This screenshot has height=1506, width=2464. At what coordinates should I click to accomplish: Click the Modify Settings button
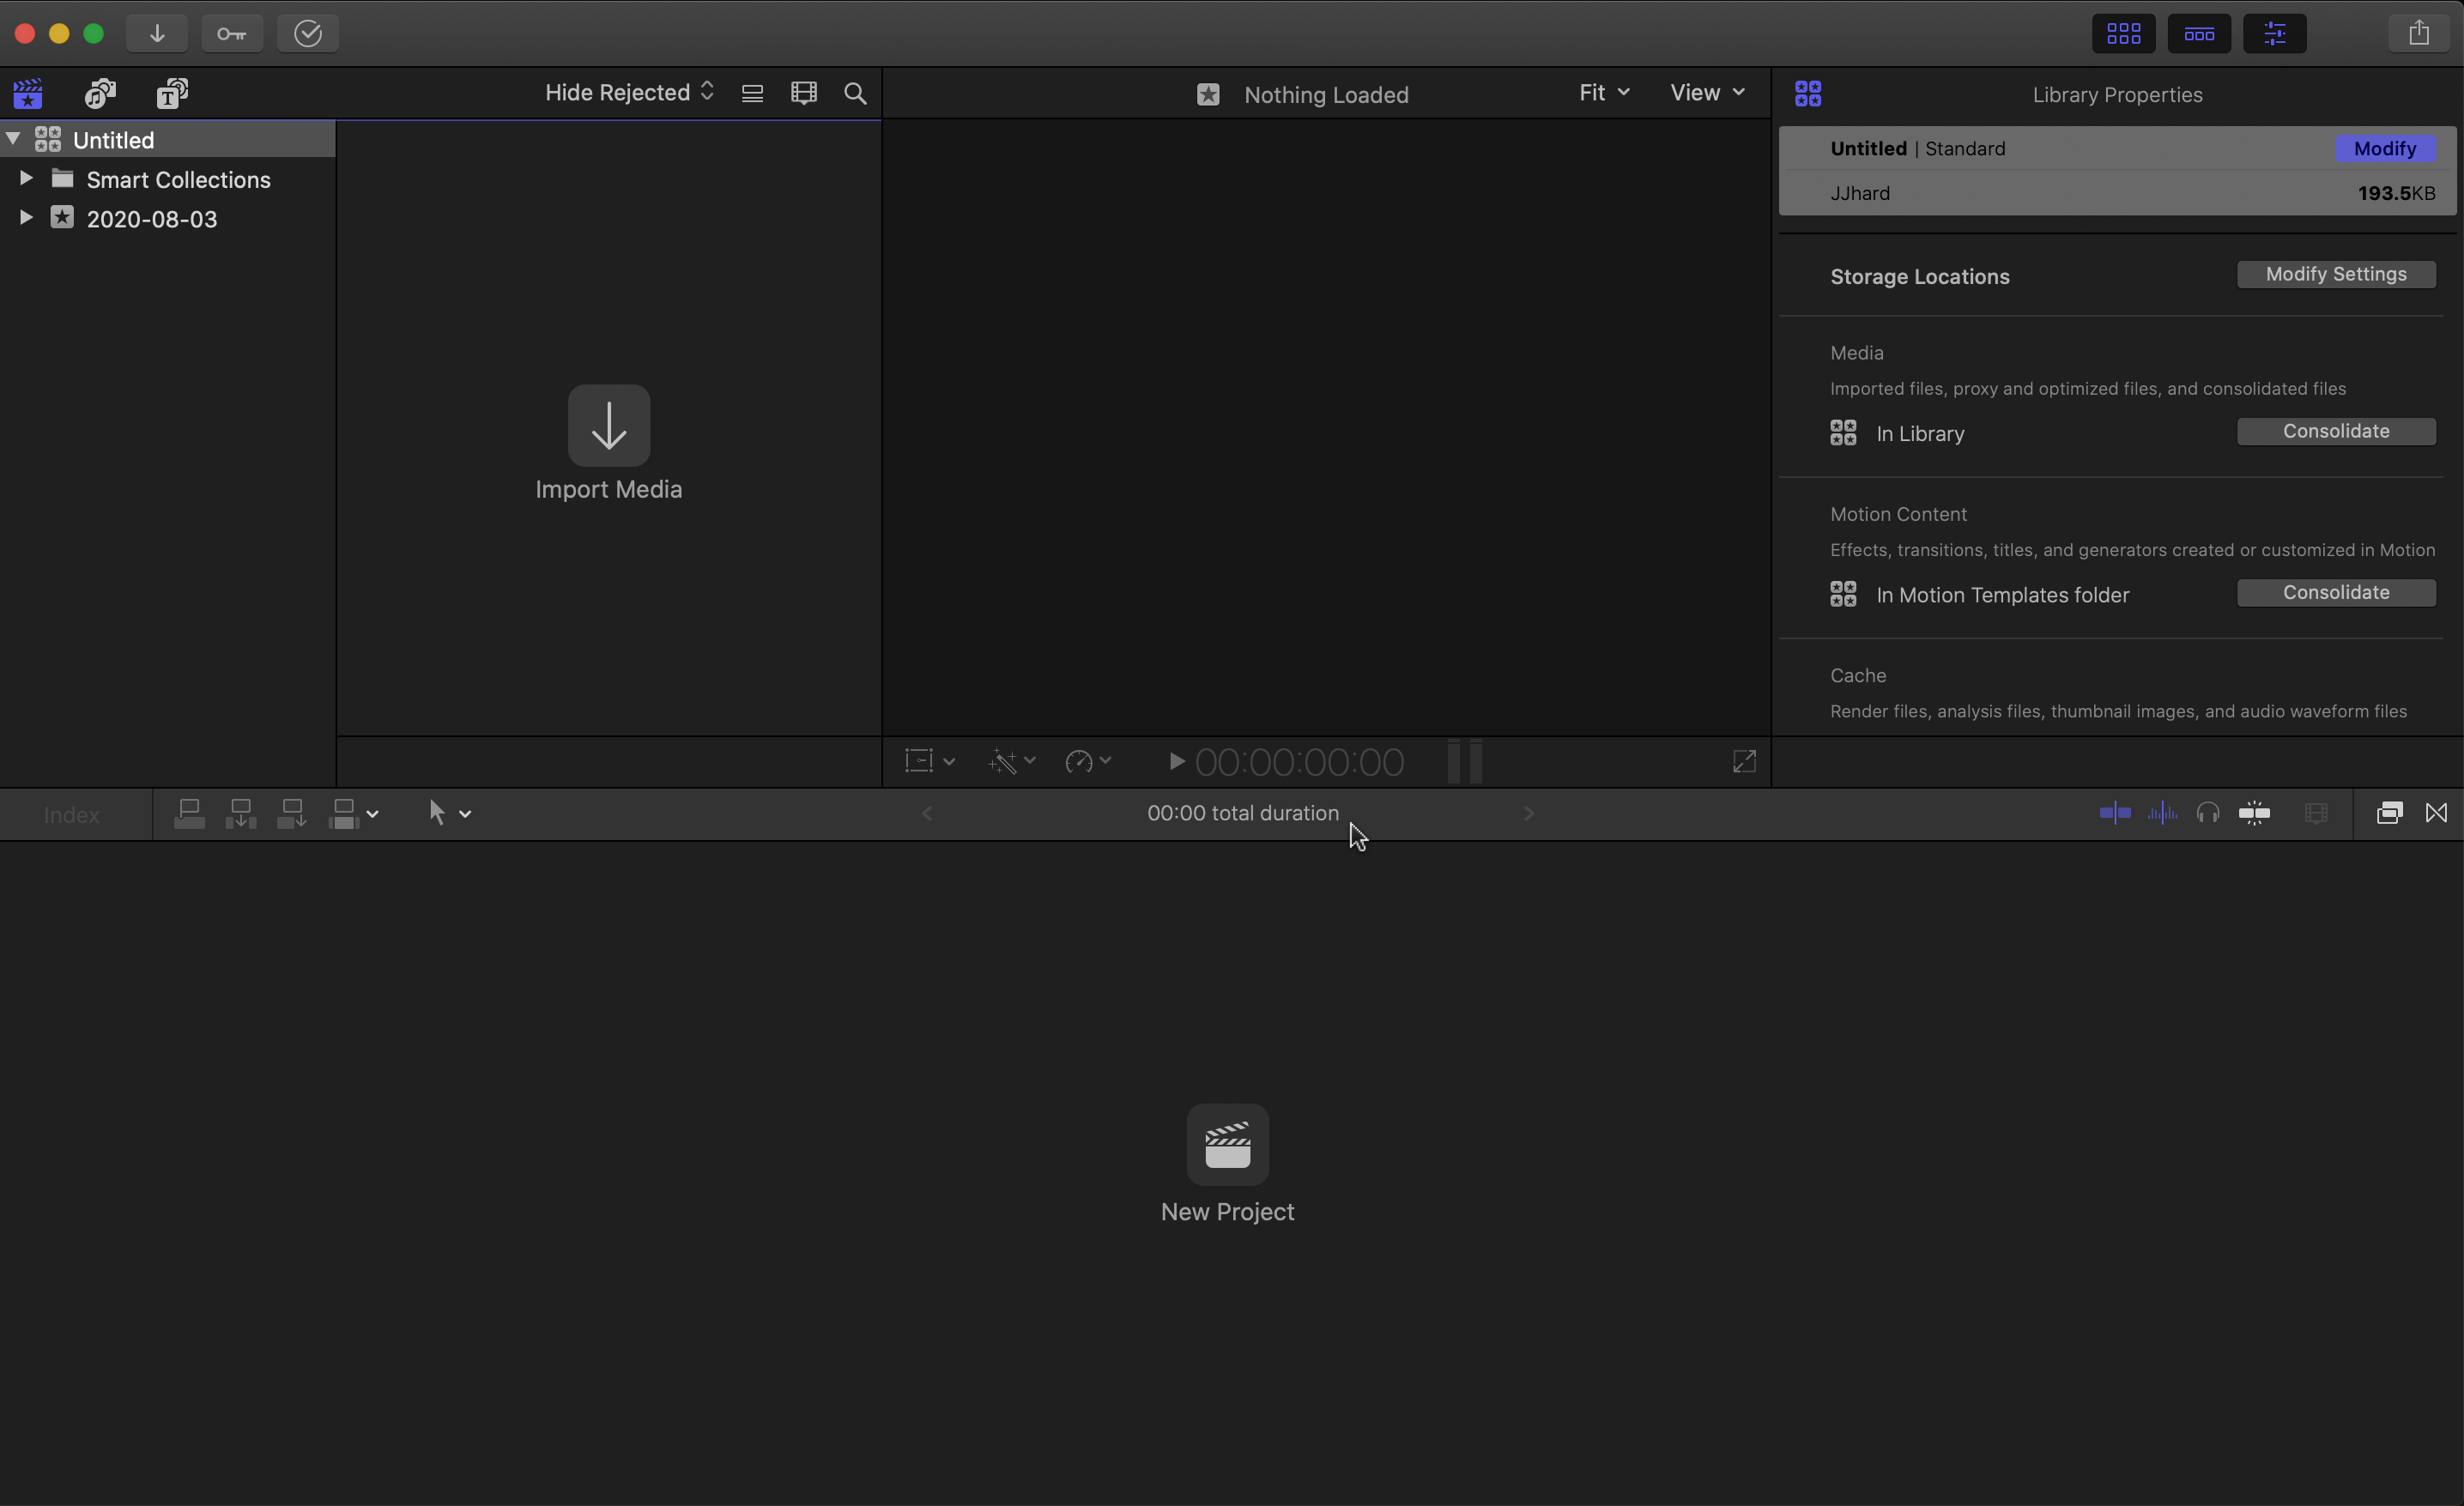click(2335, 274)
